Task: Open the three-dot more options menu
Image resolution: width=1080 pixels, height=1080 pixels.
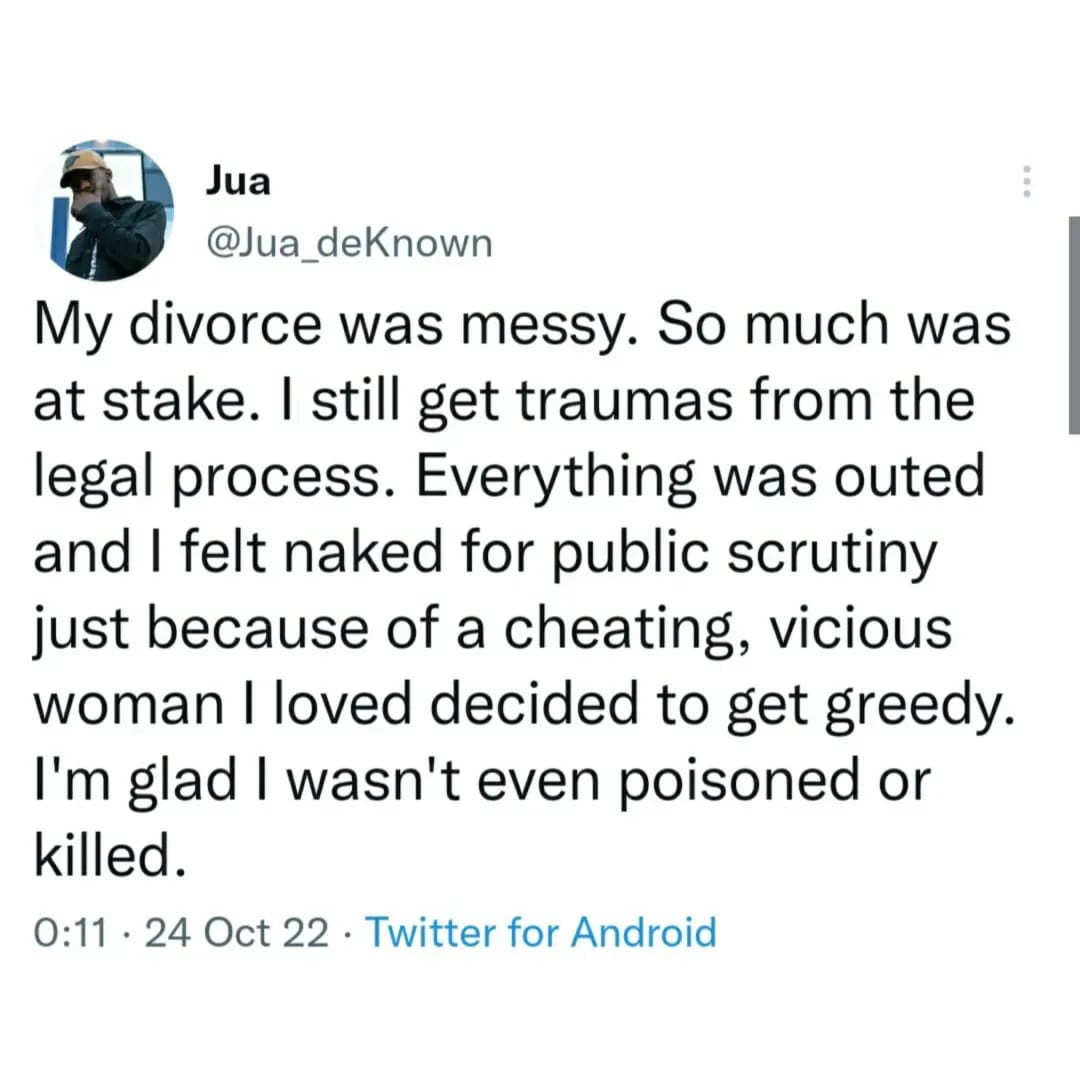Action: (x=1026, y=182)
